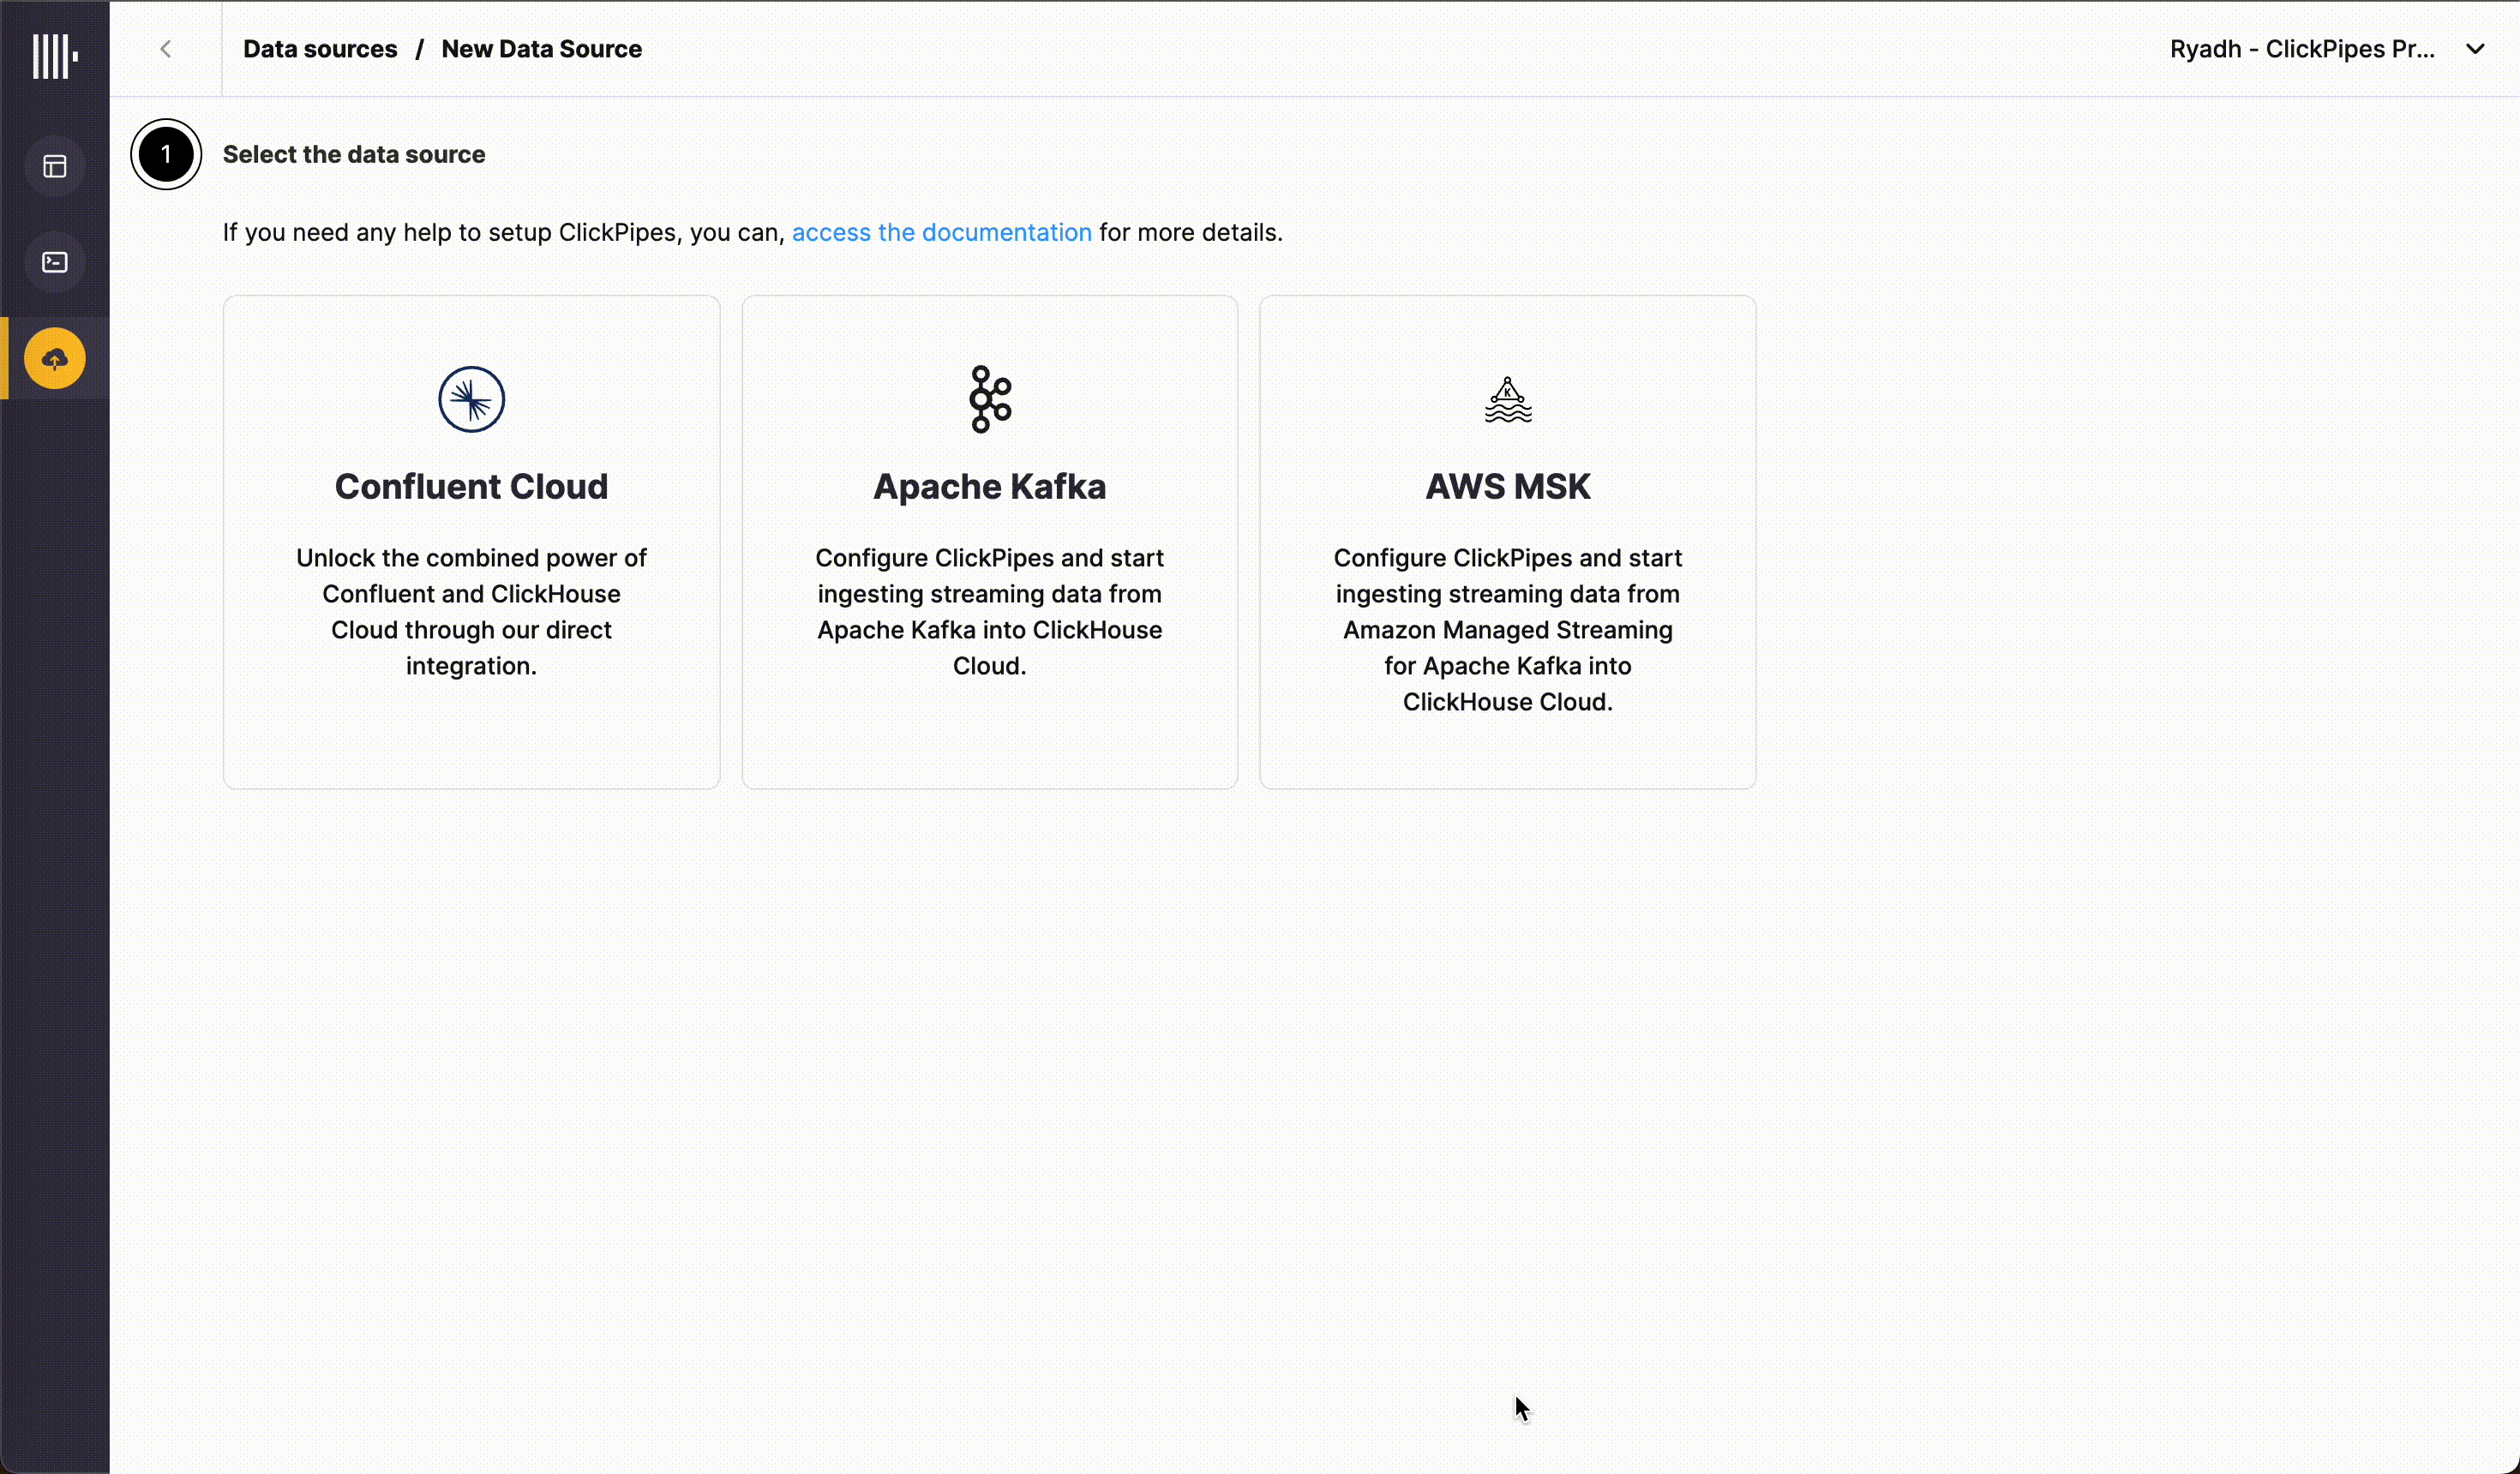
Task: Go back using the left chevron
Action: tap(166, 49)
